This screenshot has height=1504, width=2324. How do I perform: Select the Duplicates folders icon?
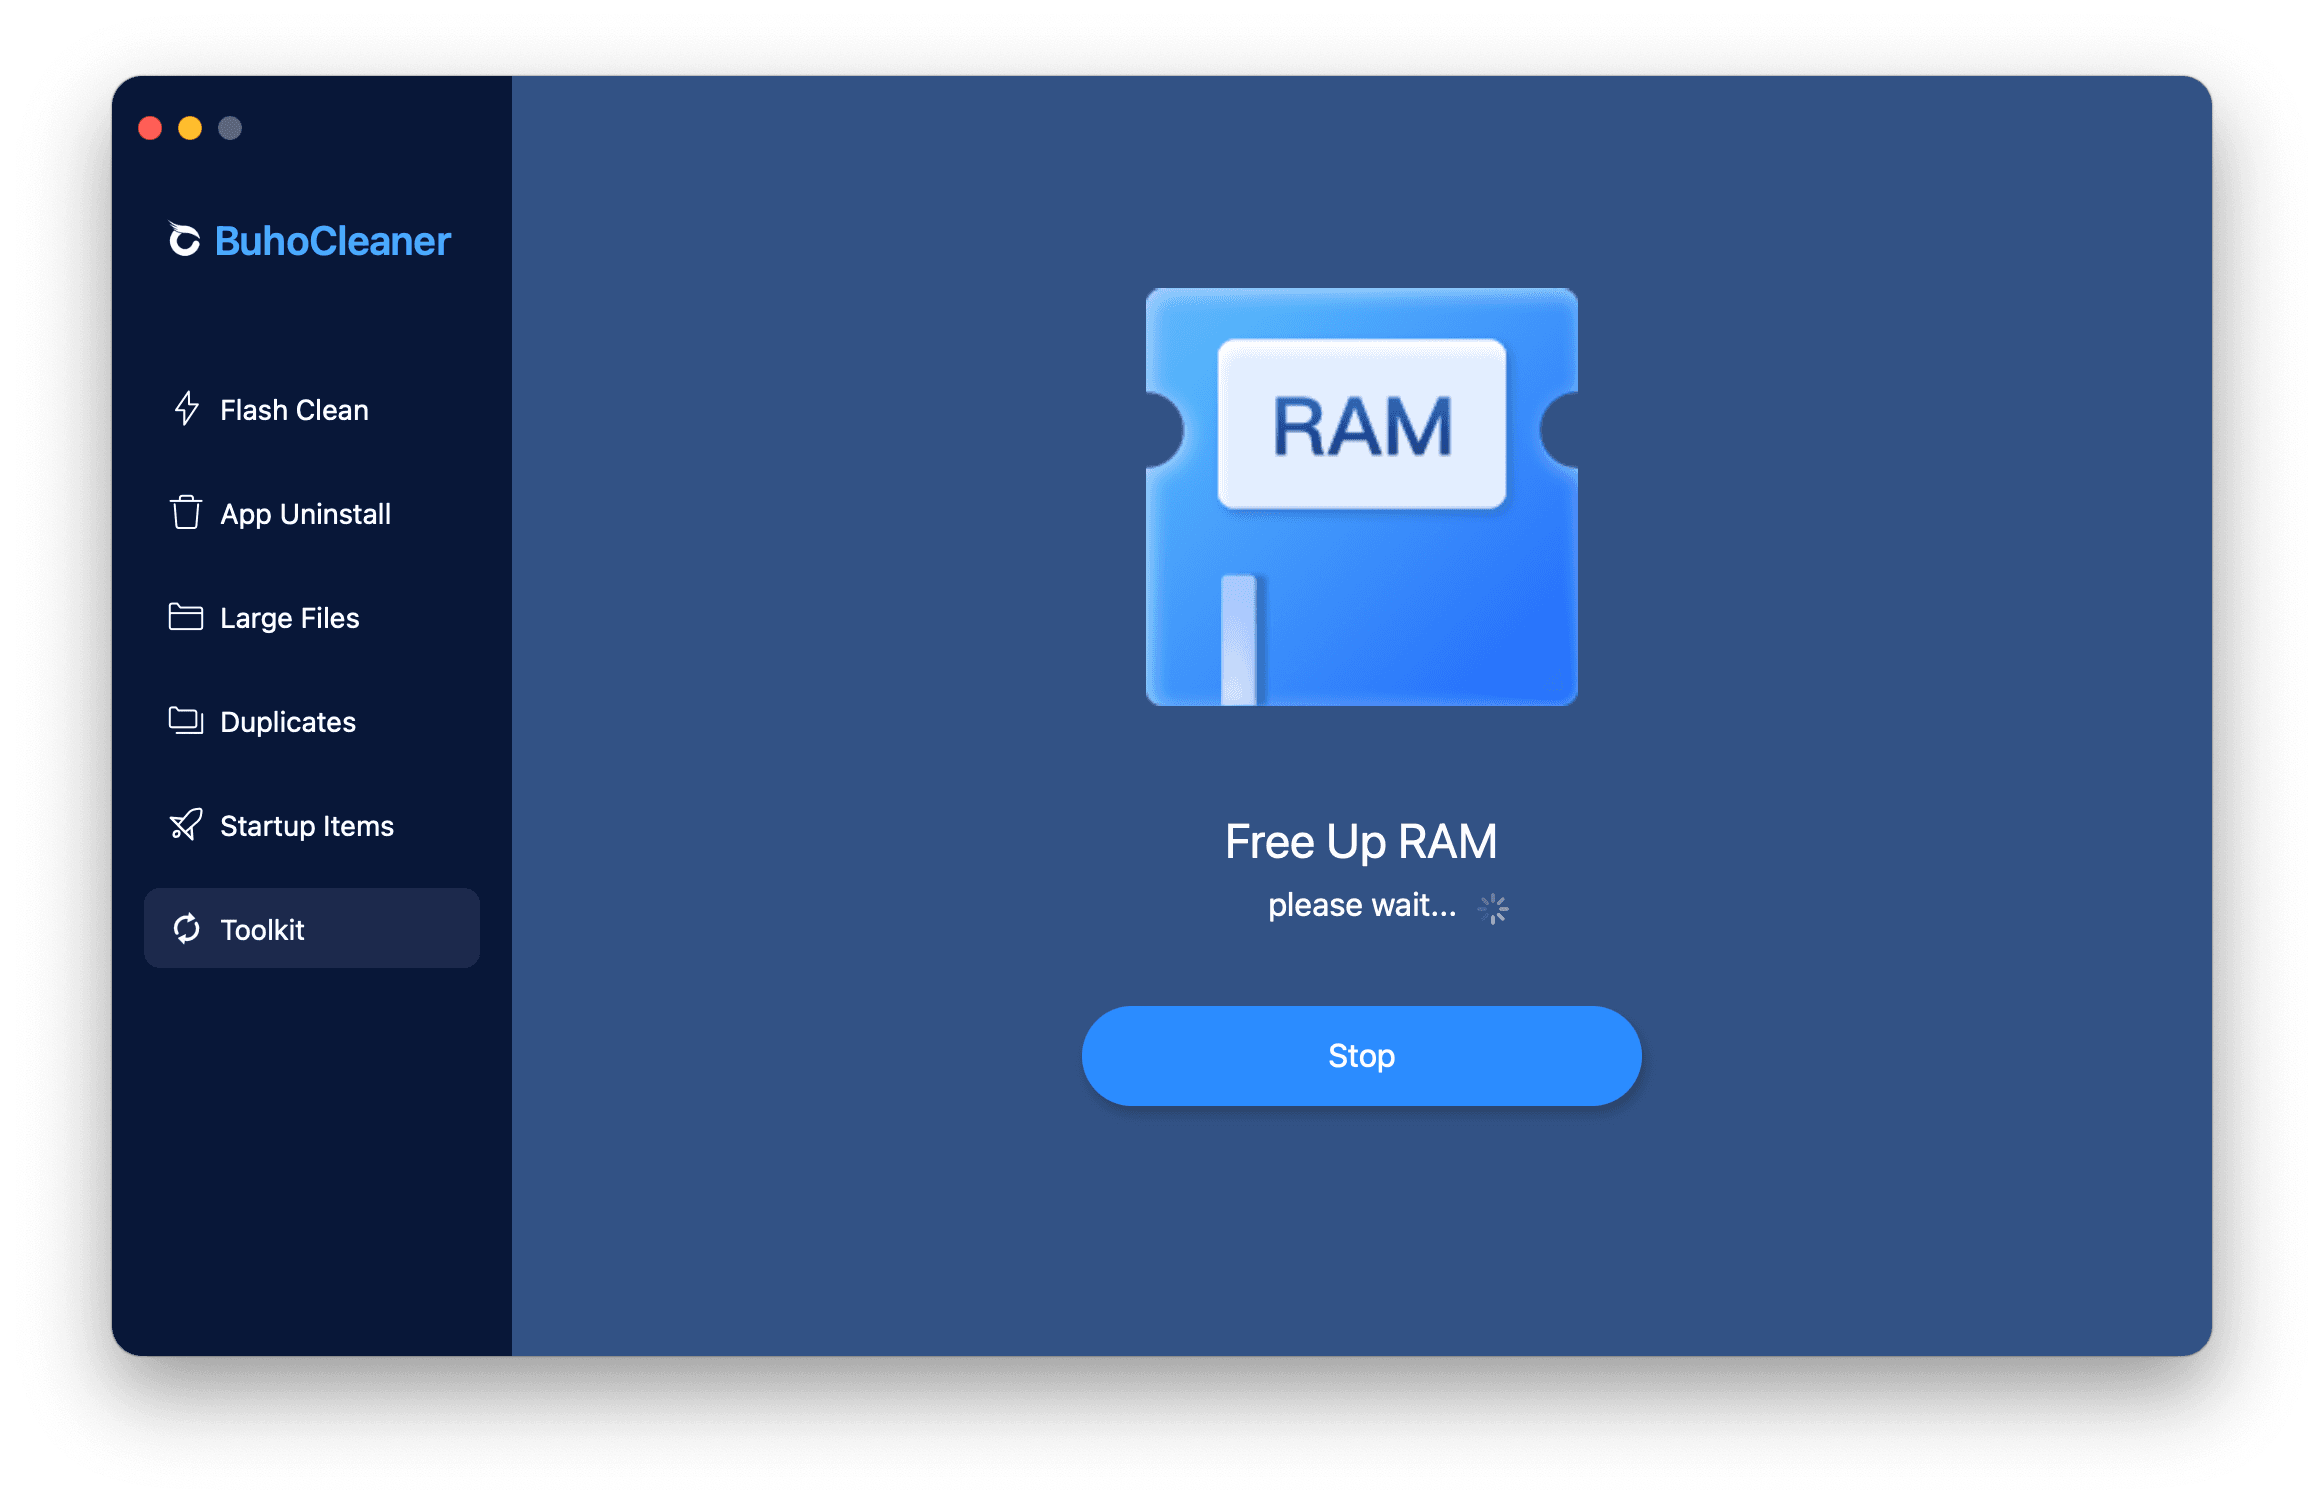click(185, 721)
